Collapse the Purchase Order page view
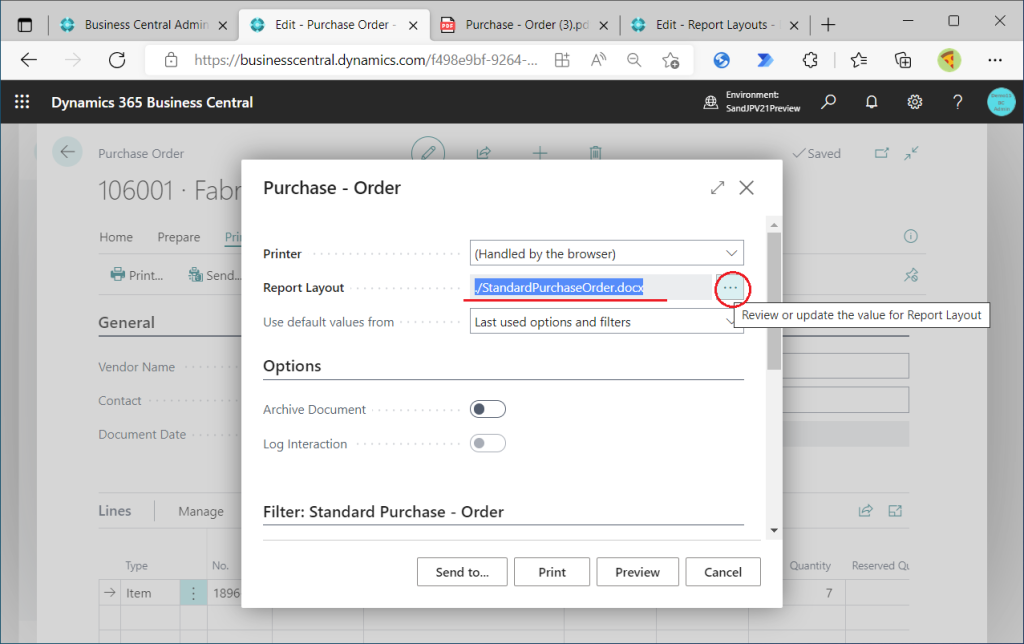Viewport: 1024px width, 644px height. (911, 153)
